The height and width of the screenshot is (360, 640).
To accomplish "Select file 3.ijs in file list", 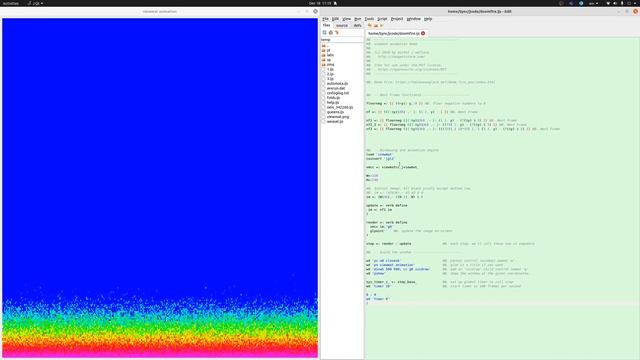I will pos(328,79).
